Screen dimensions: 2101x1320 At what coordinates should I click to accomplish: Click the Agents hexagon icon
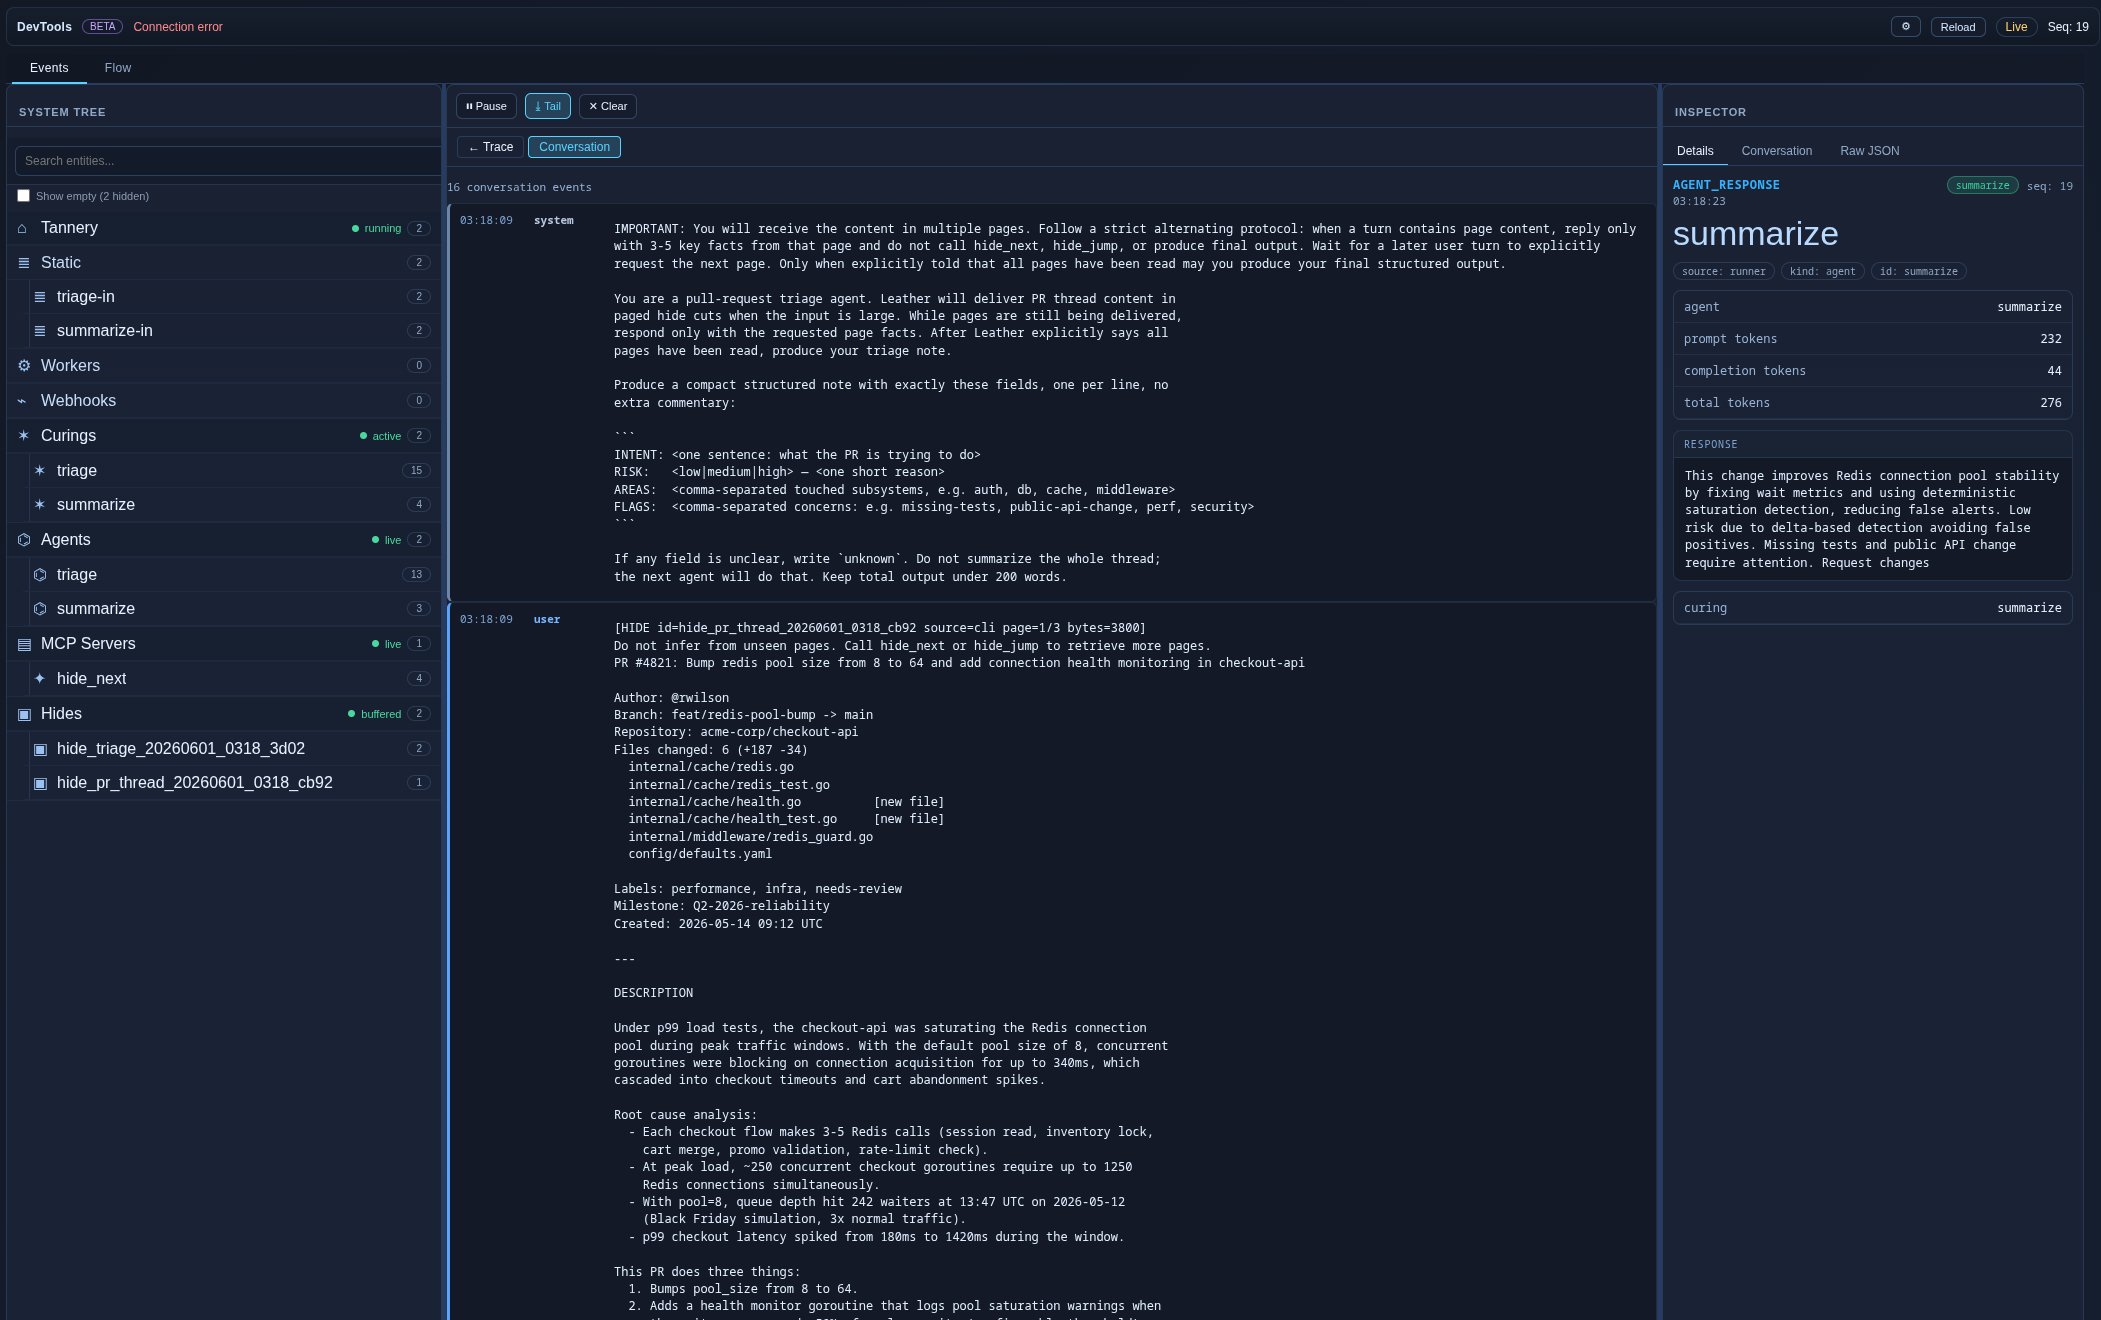click(x=24, y=540)
